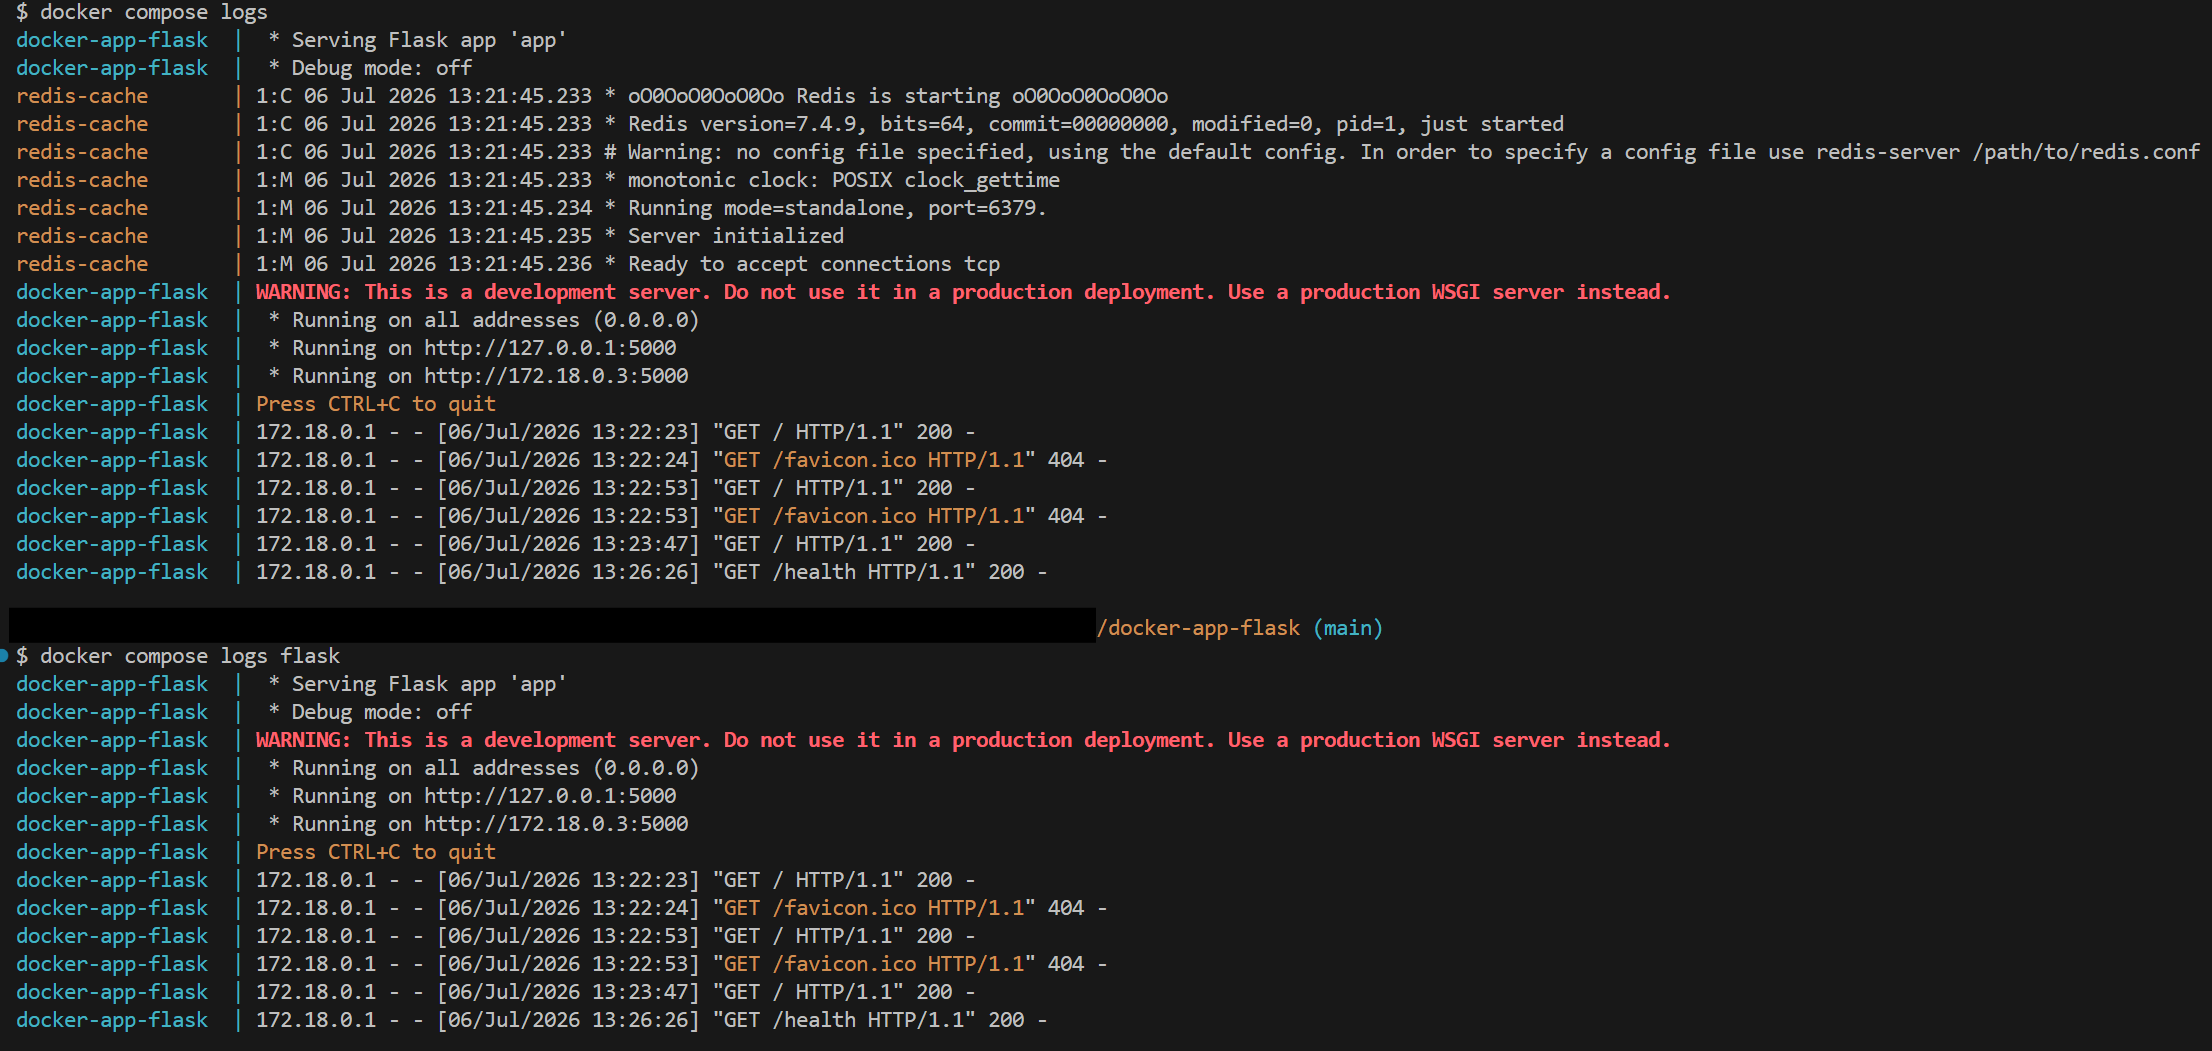Viewport: 2212px width, 1051px height.
Task: Click the blacked-out redacted path bar
Action: (x=552, y=626)
